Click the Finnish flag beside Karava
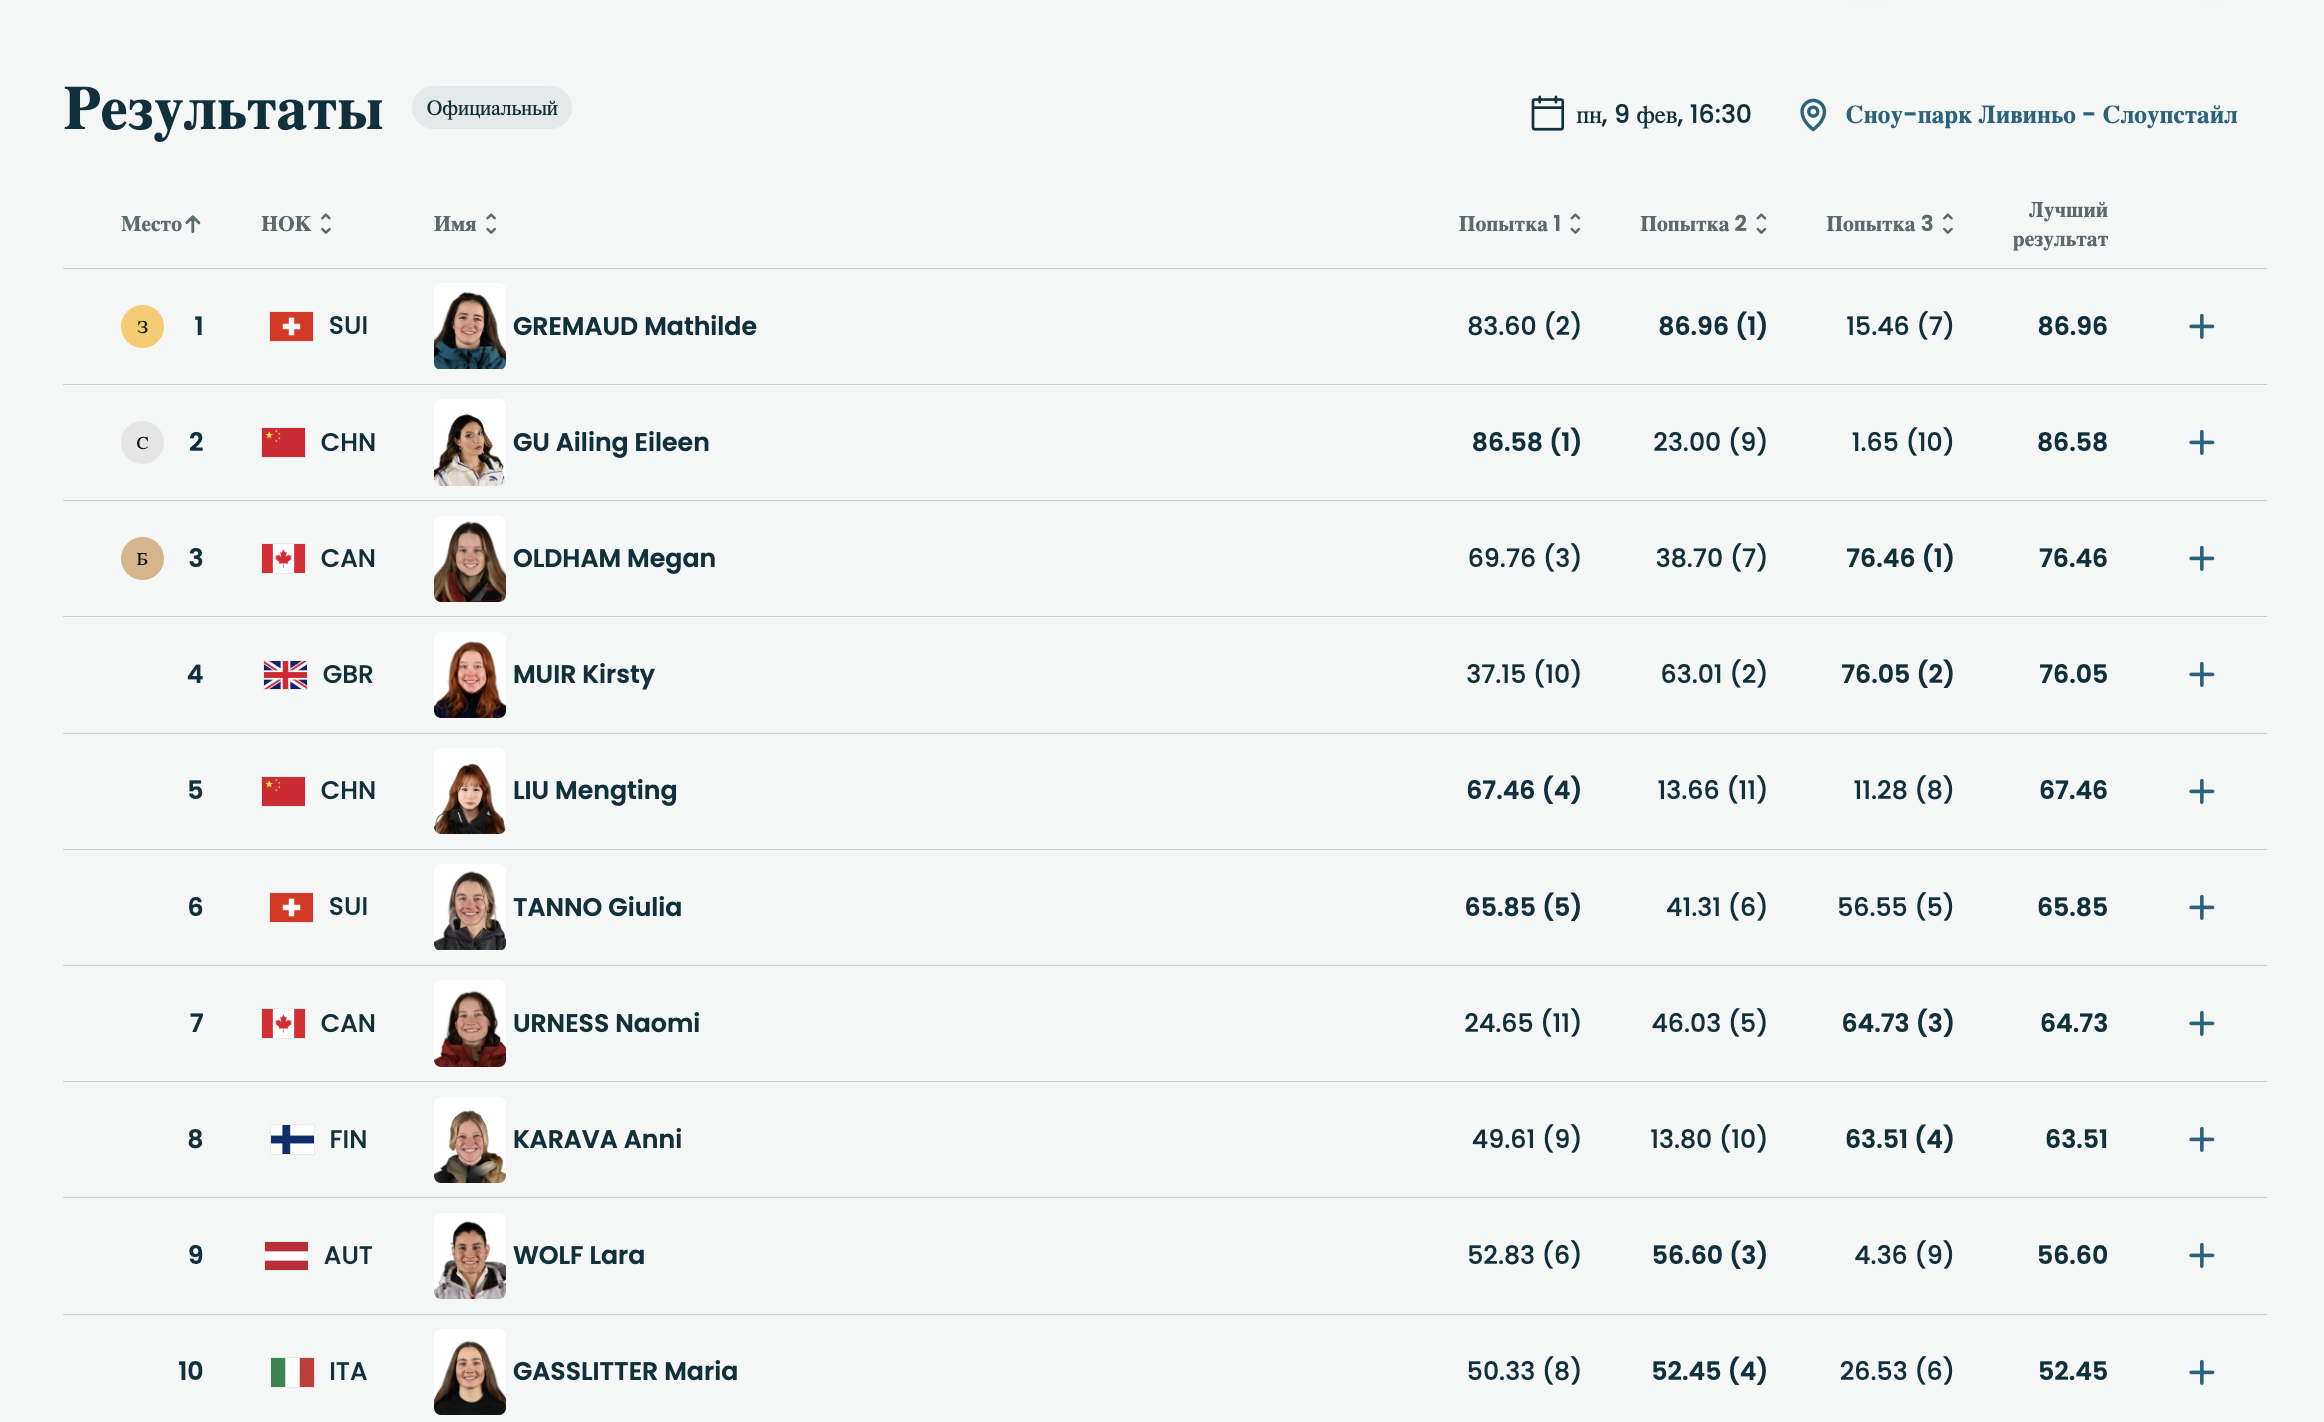The image size is (2324, 1422). (x=292, y=1139)
